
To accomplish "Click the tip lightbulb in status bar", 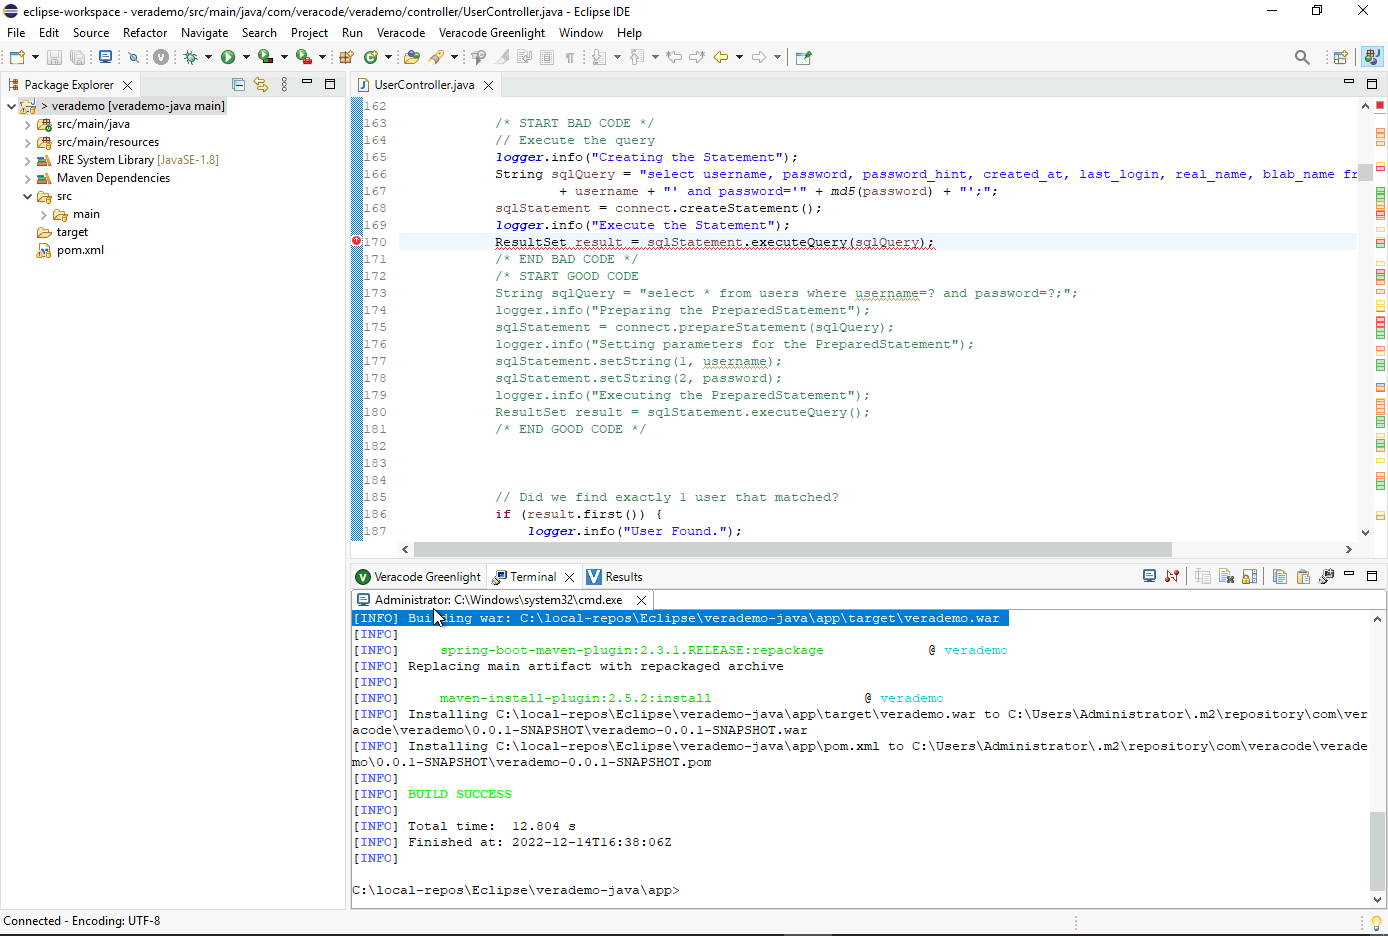I will click(1377, 922).
